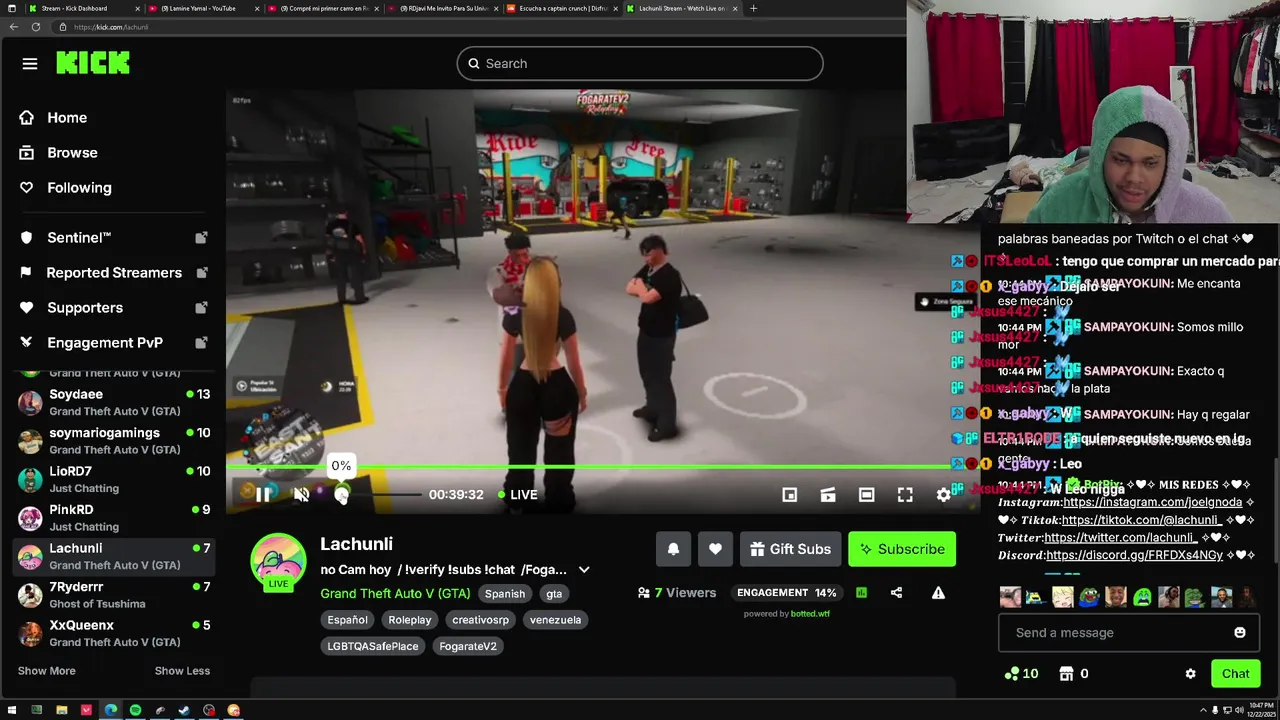The image size is (1280, 720).
Task: Pause the live stream video
Action: point(262,494)
